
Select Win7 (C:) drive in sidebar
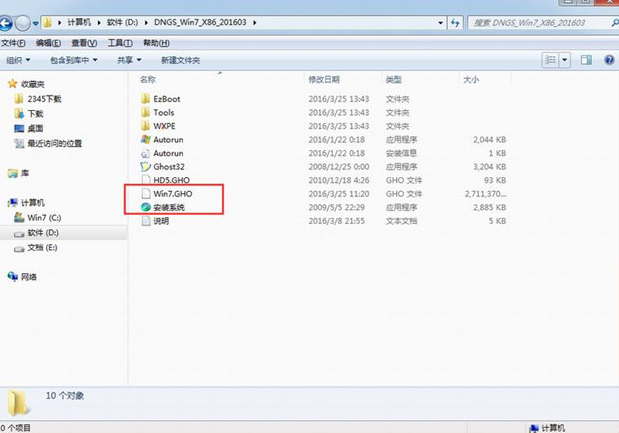[x=38, y=217]
